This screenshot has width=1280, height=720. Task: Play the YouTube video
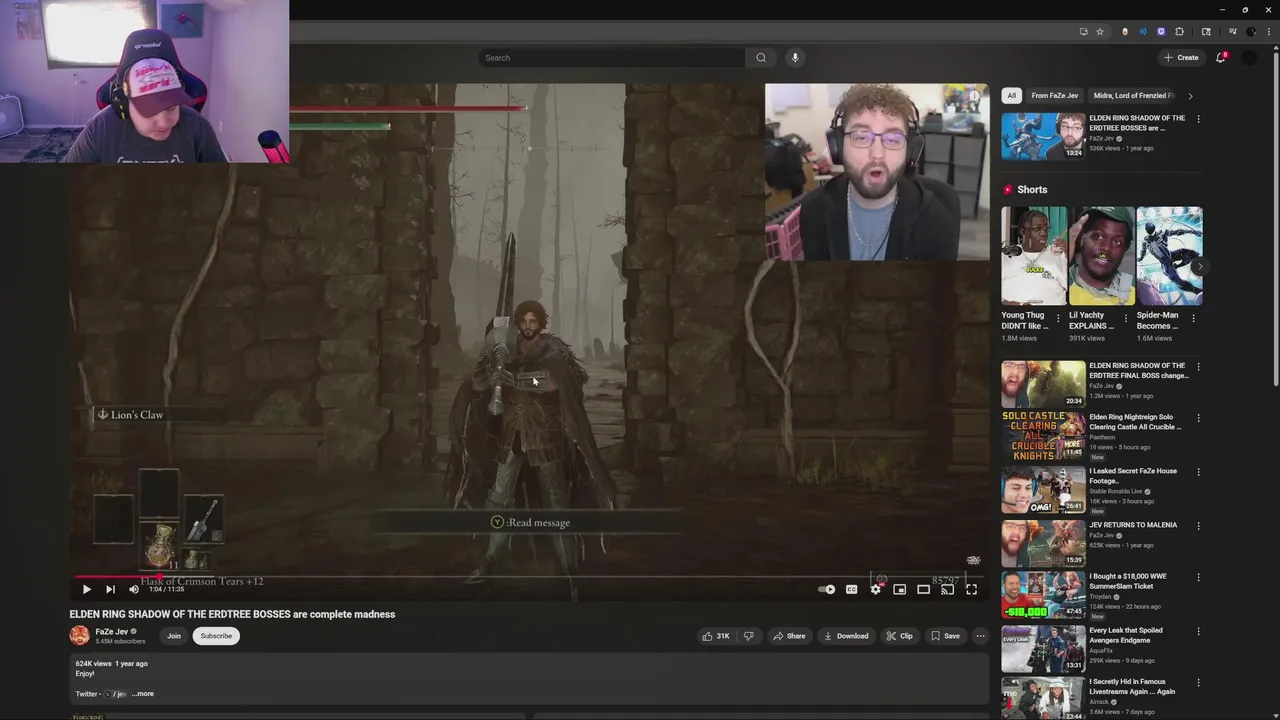point(86,589)
